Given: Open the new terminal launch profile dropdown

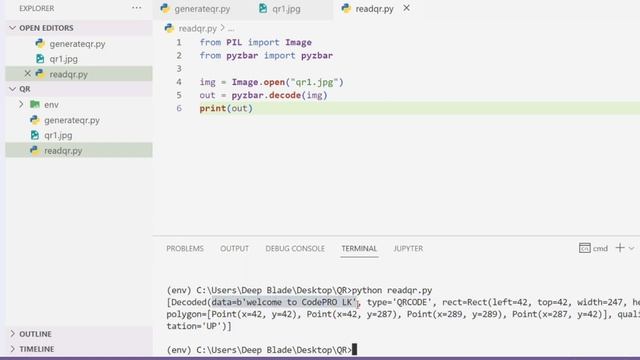Looking at the screenshot, I should click(631, 248).
